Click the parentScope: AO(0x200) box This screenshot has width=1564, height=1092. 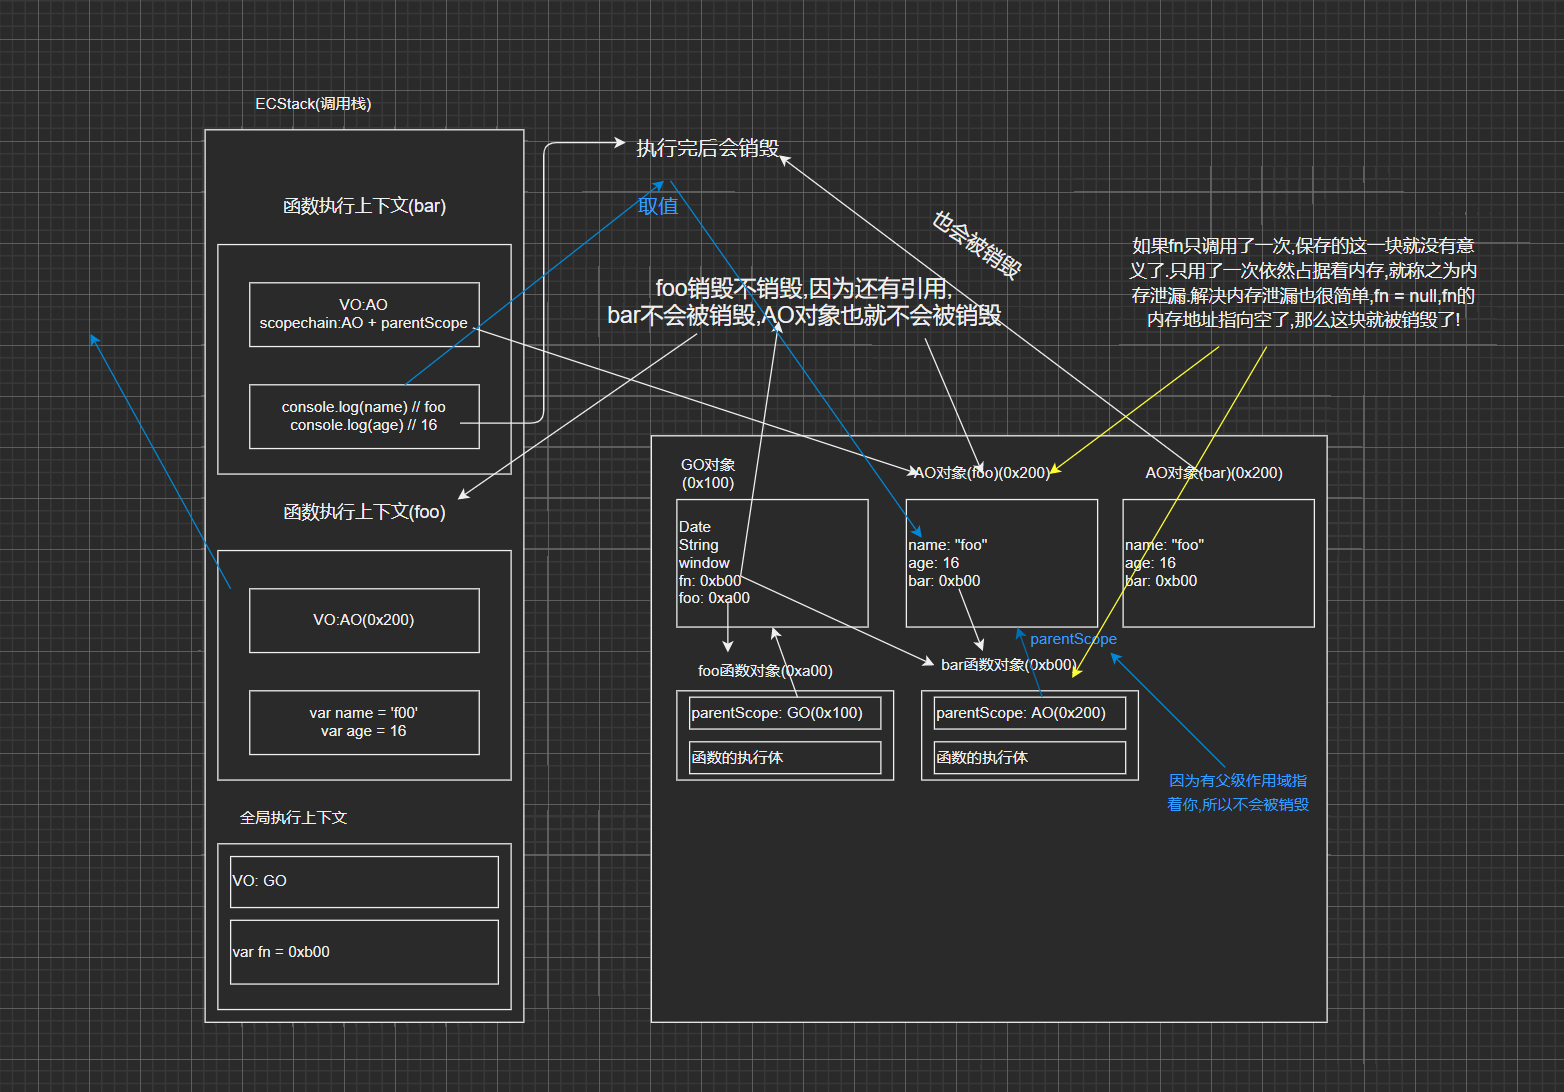pyautogui.click(x=1029, y=713)
